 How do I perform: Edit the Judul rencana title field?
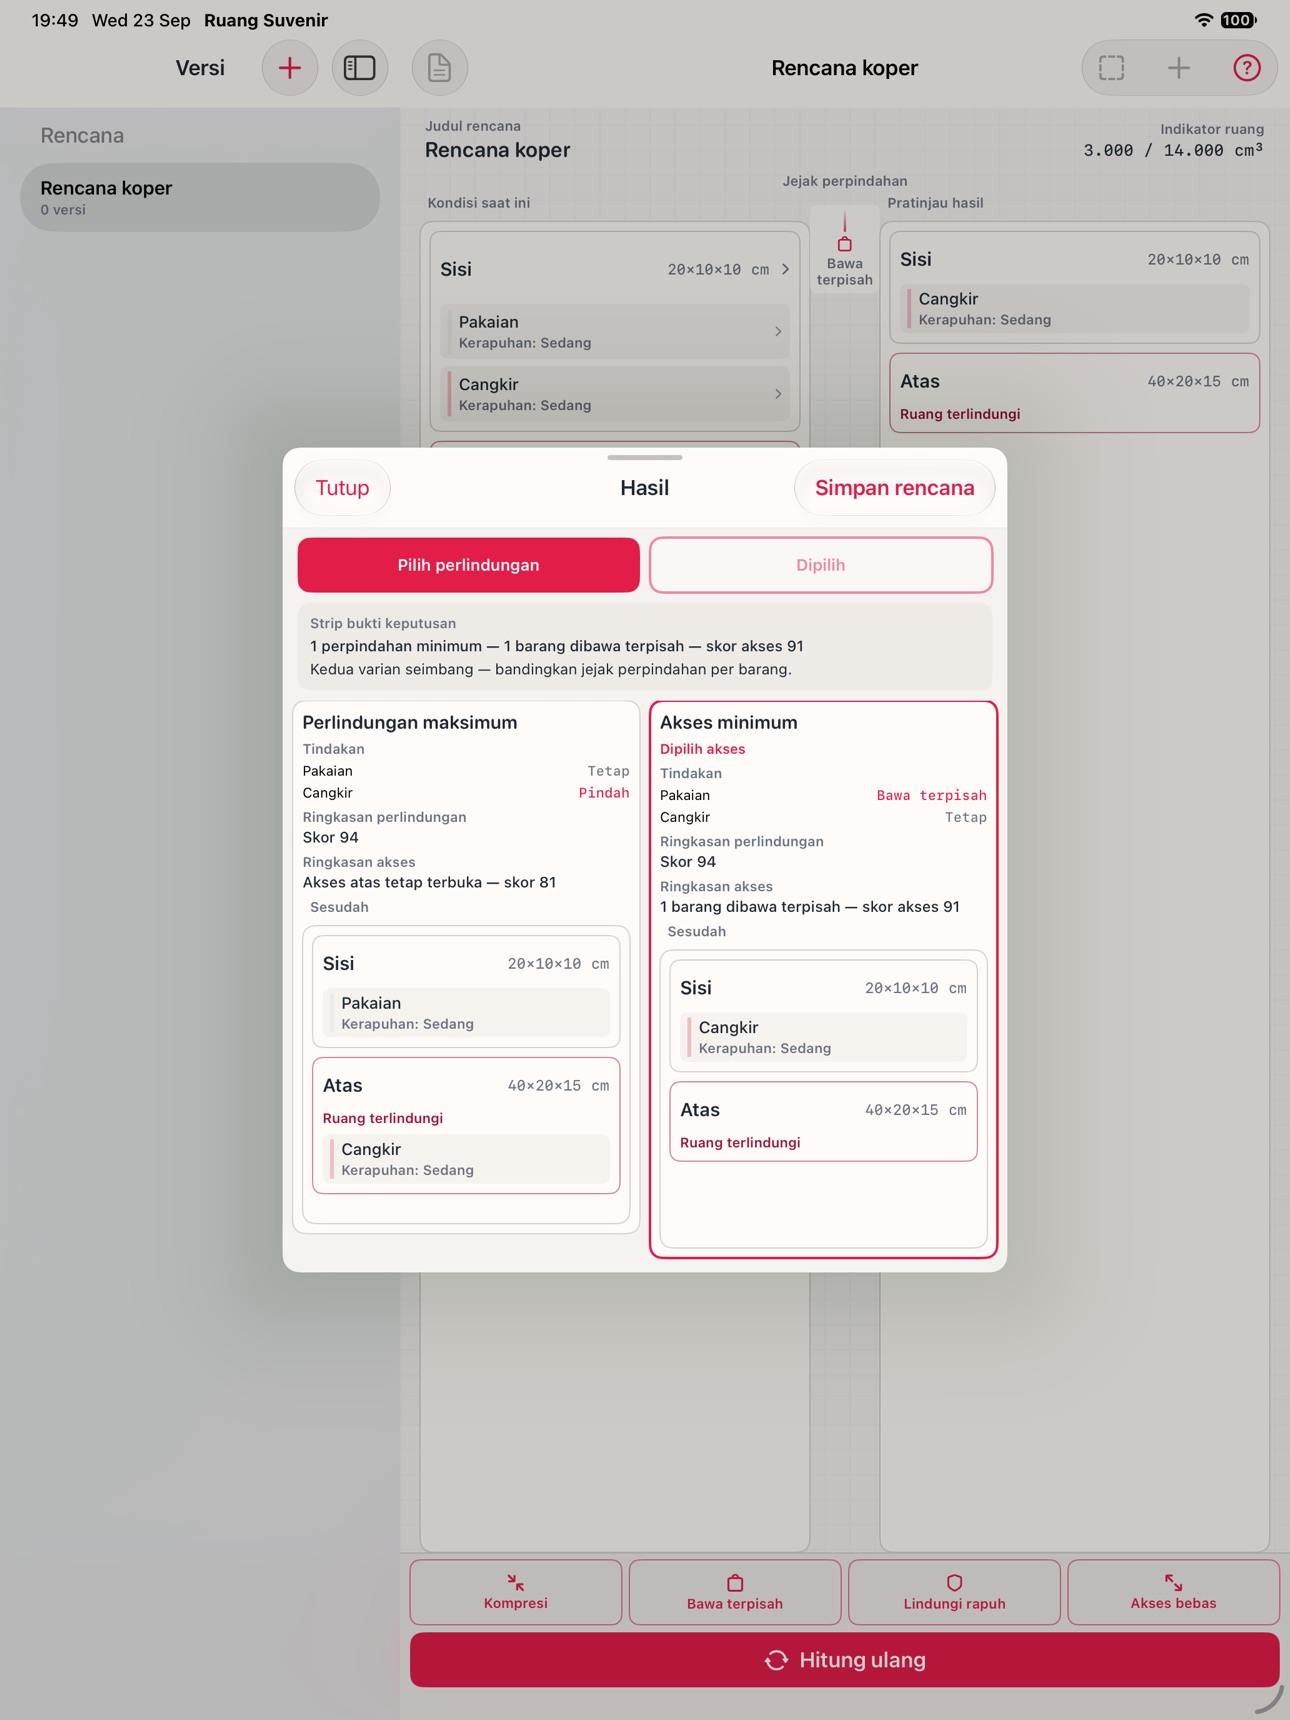pos(498,150)
